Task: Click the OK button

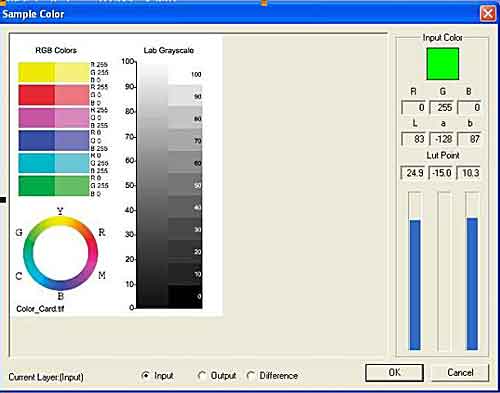Action: click(394, 372)
